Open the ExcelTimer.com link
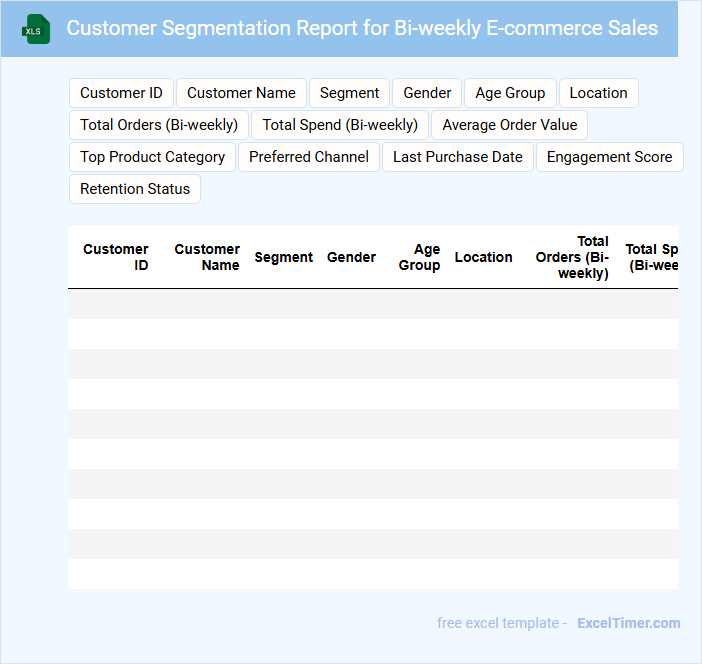The image size is (702, 664). (628, 623)
